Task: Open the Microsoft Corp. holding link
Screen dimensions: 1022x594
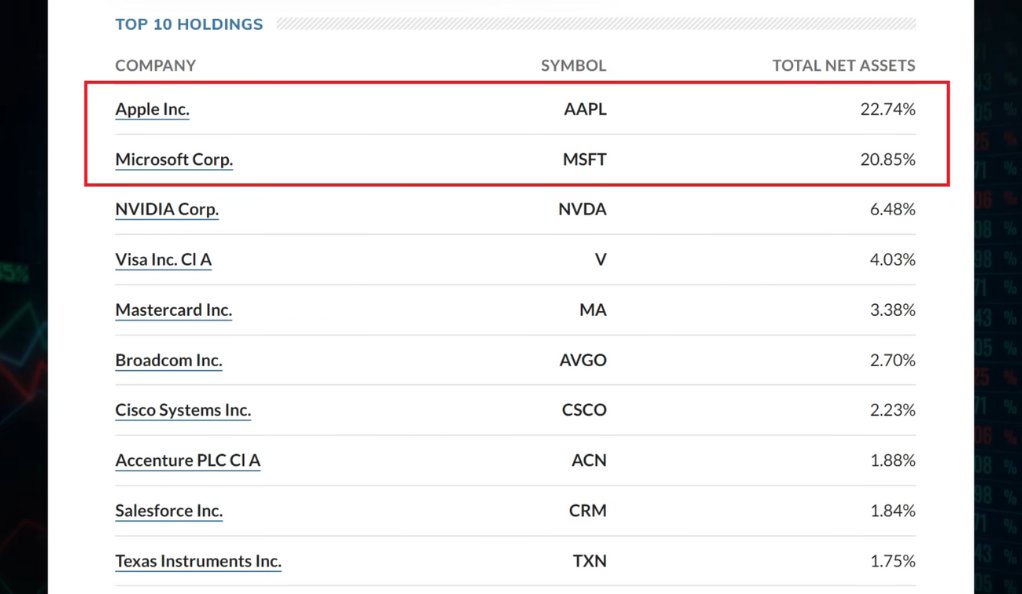Action: click(174, 159)
